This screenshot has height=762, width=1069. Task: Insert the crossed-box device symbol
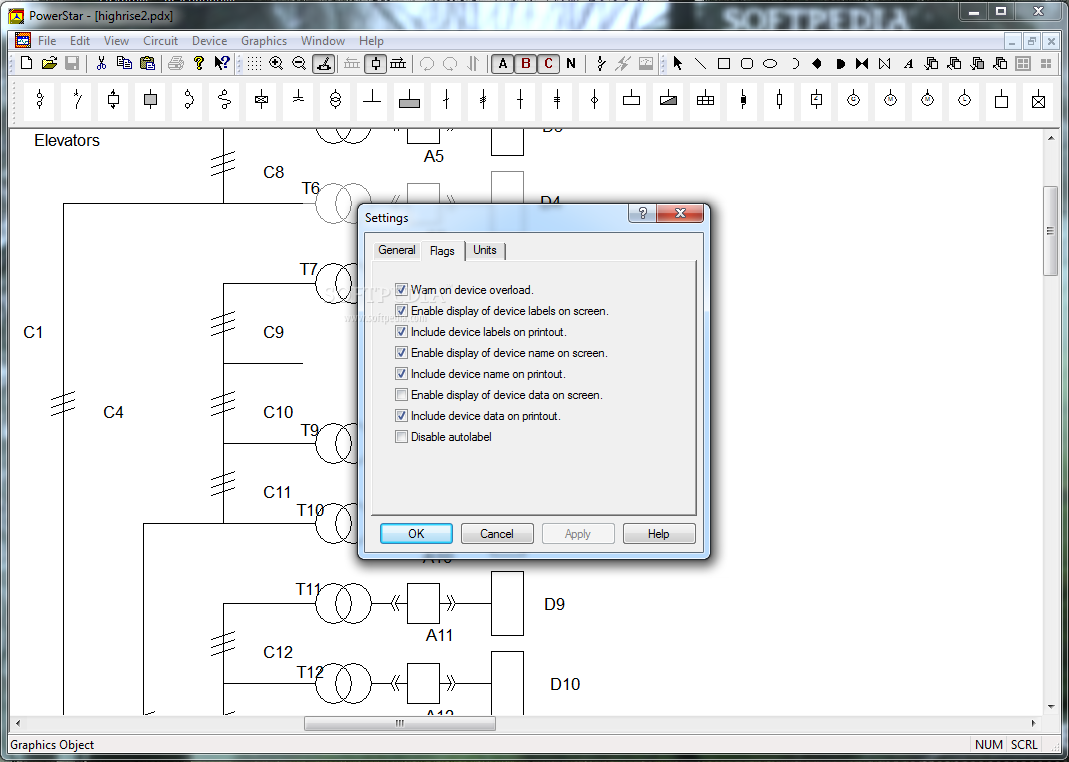[x=1038, y=100]
